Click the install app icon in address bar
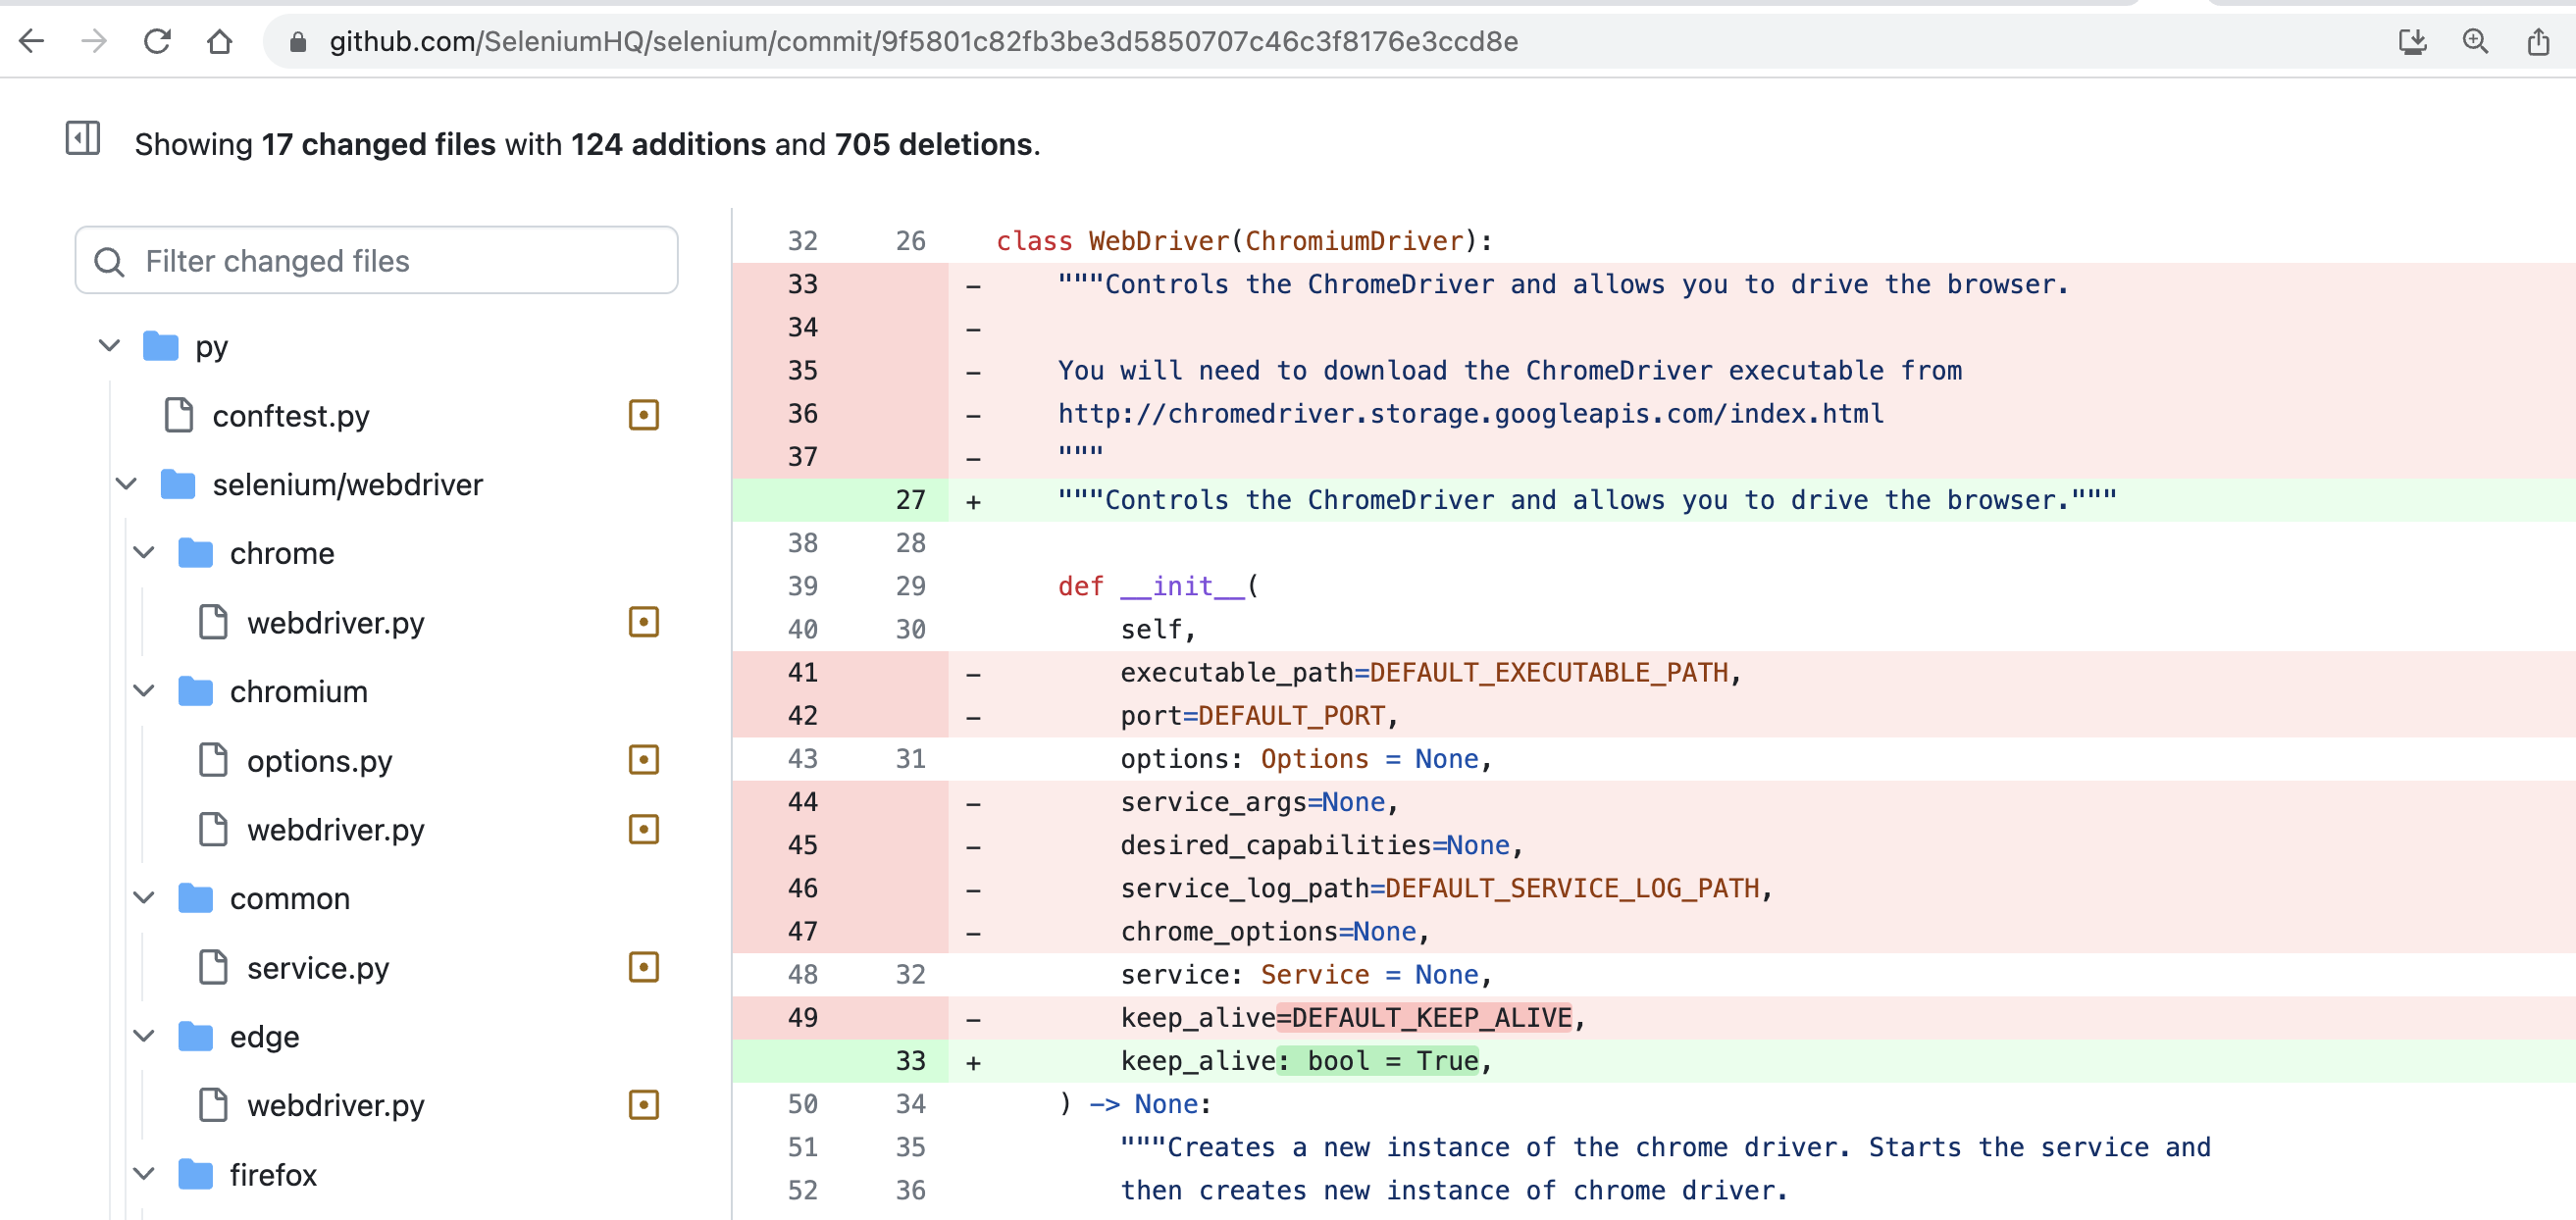This screenshot has width=2576, height=1220. [2412, 41]
